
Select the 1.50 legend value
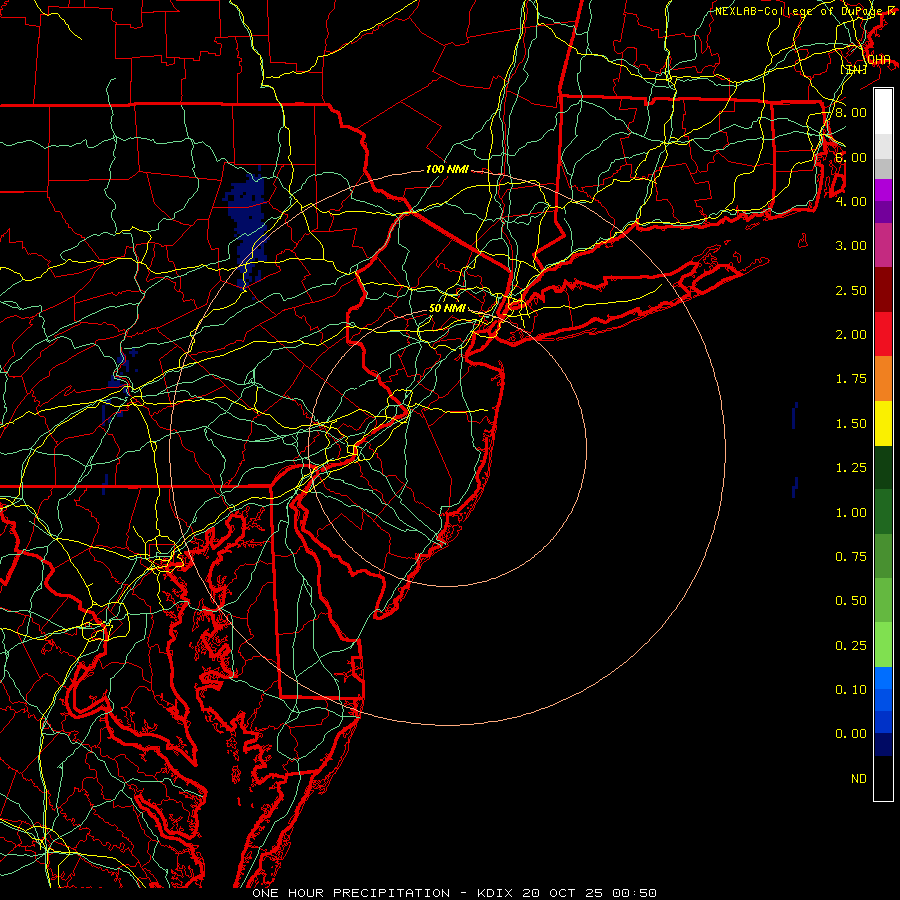pyautogui.click(x=851, y=424)
